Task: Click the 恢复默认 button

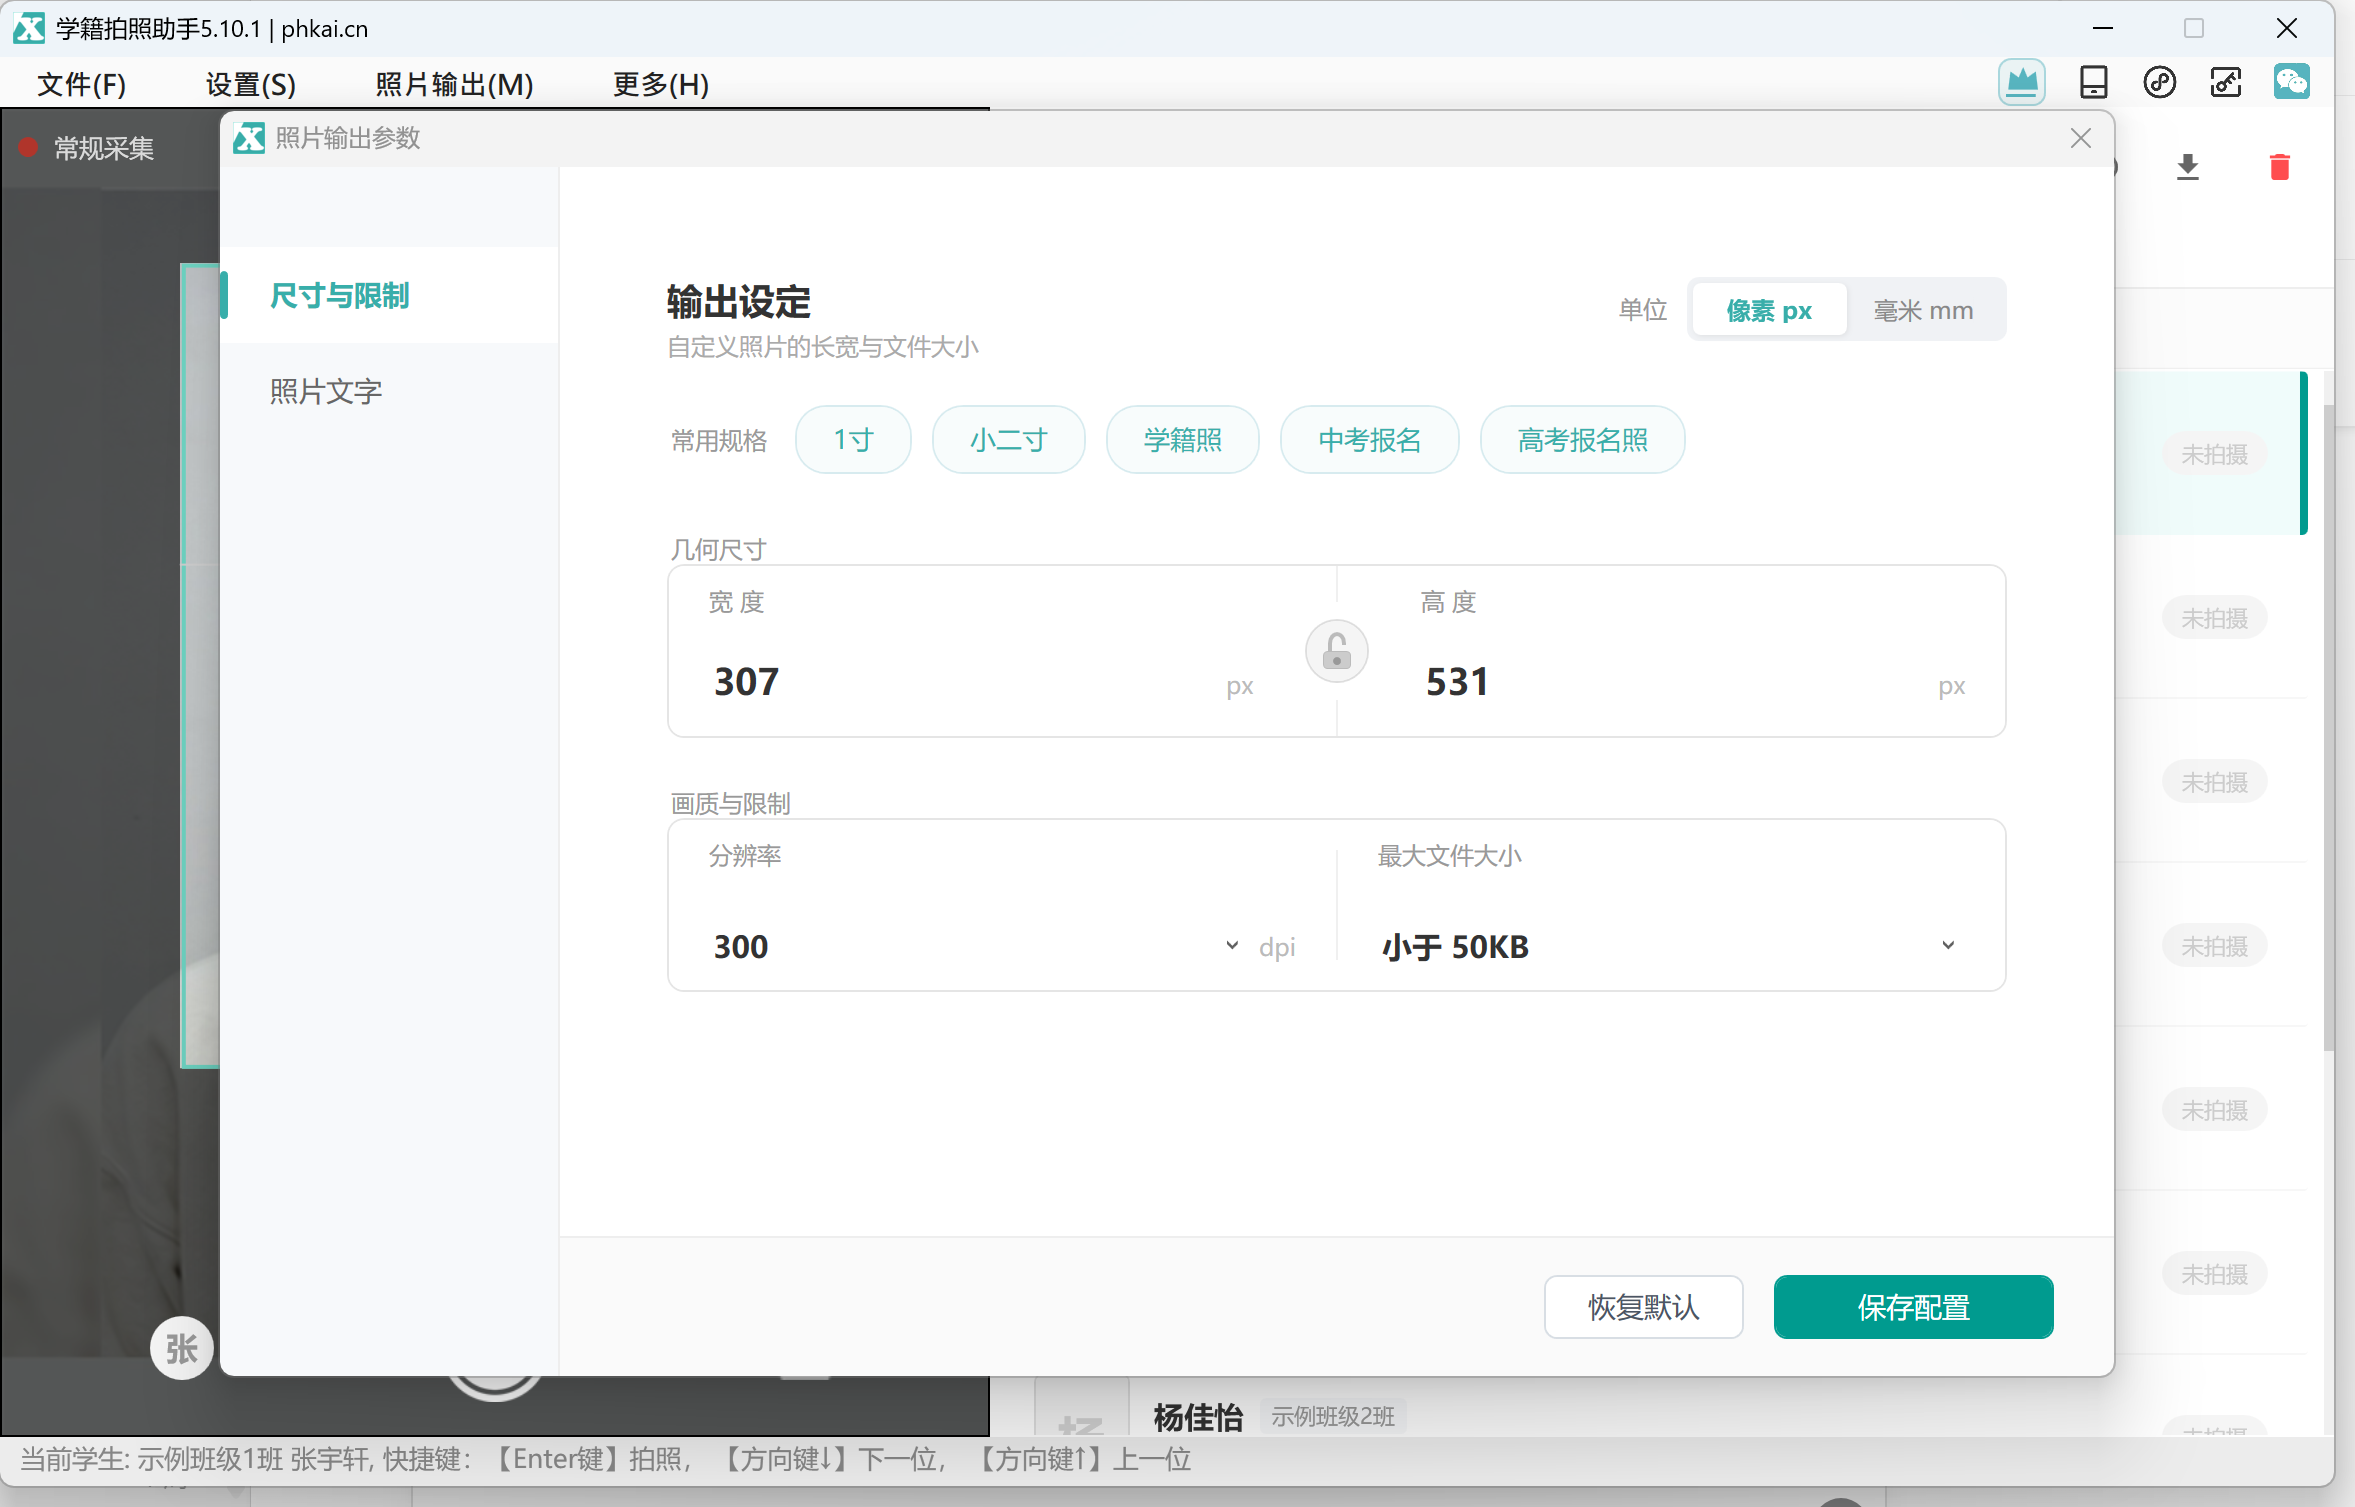Action: point(1643,1306)
